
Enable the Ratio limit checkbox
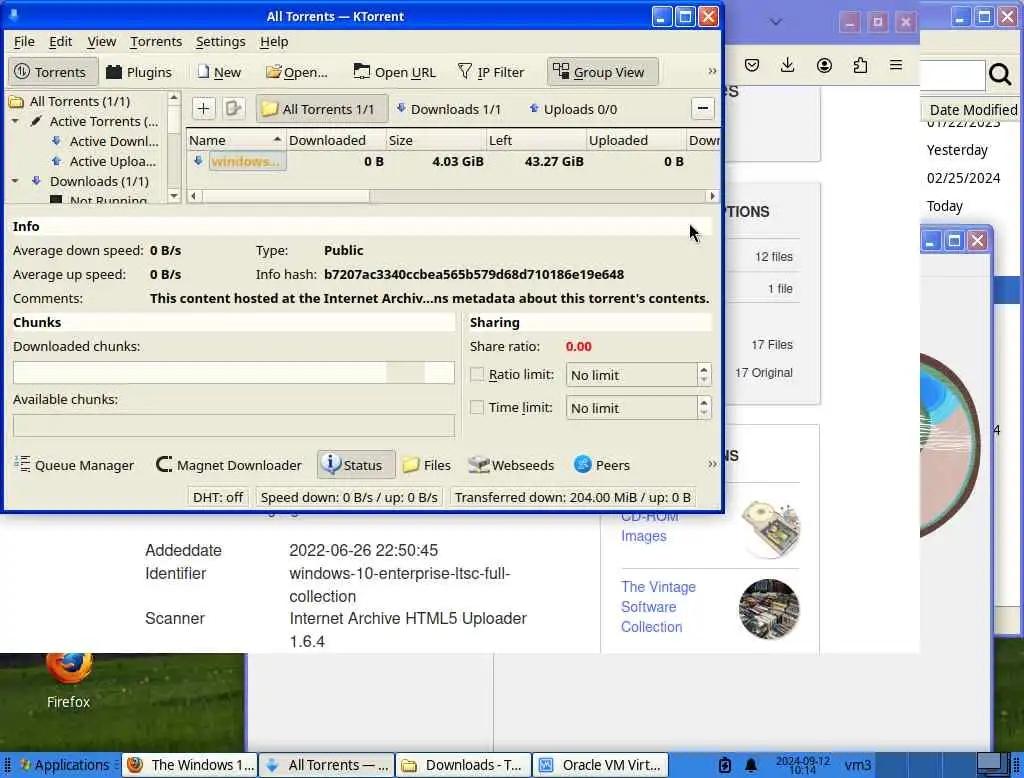[x=477, y=374]
